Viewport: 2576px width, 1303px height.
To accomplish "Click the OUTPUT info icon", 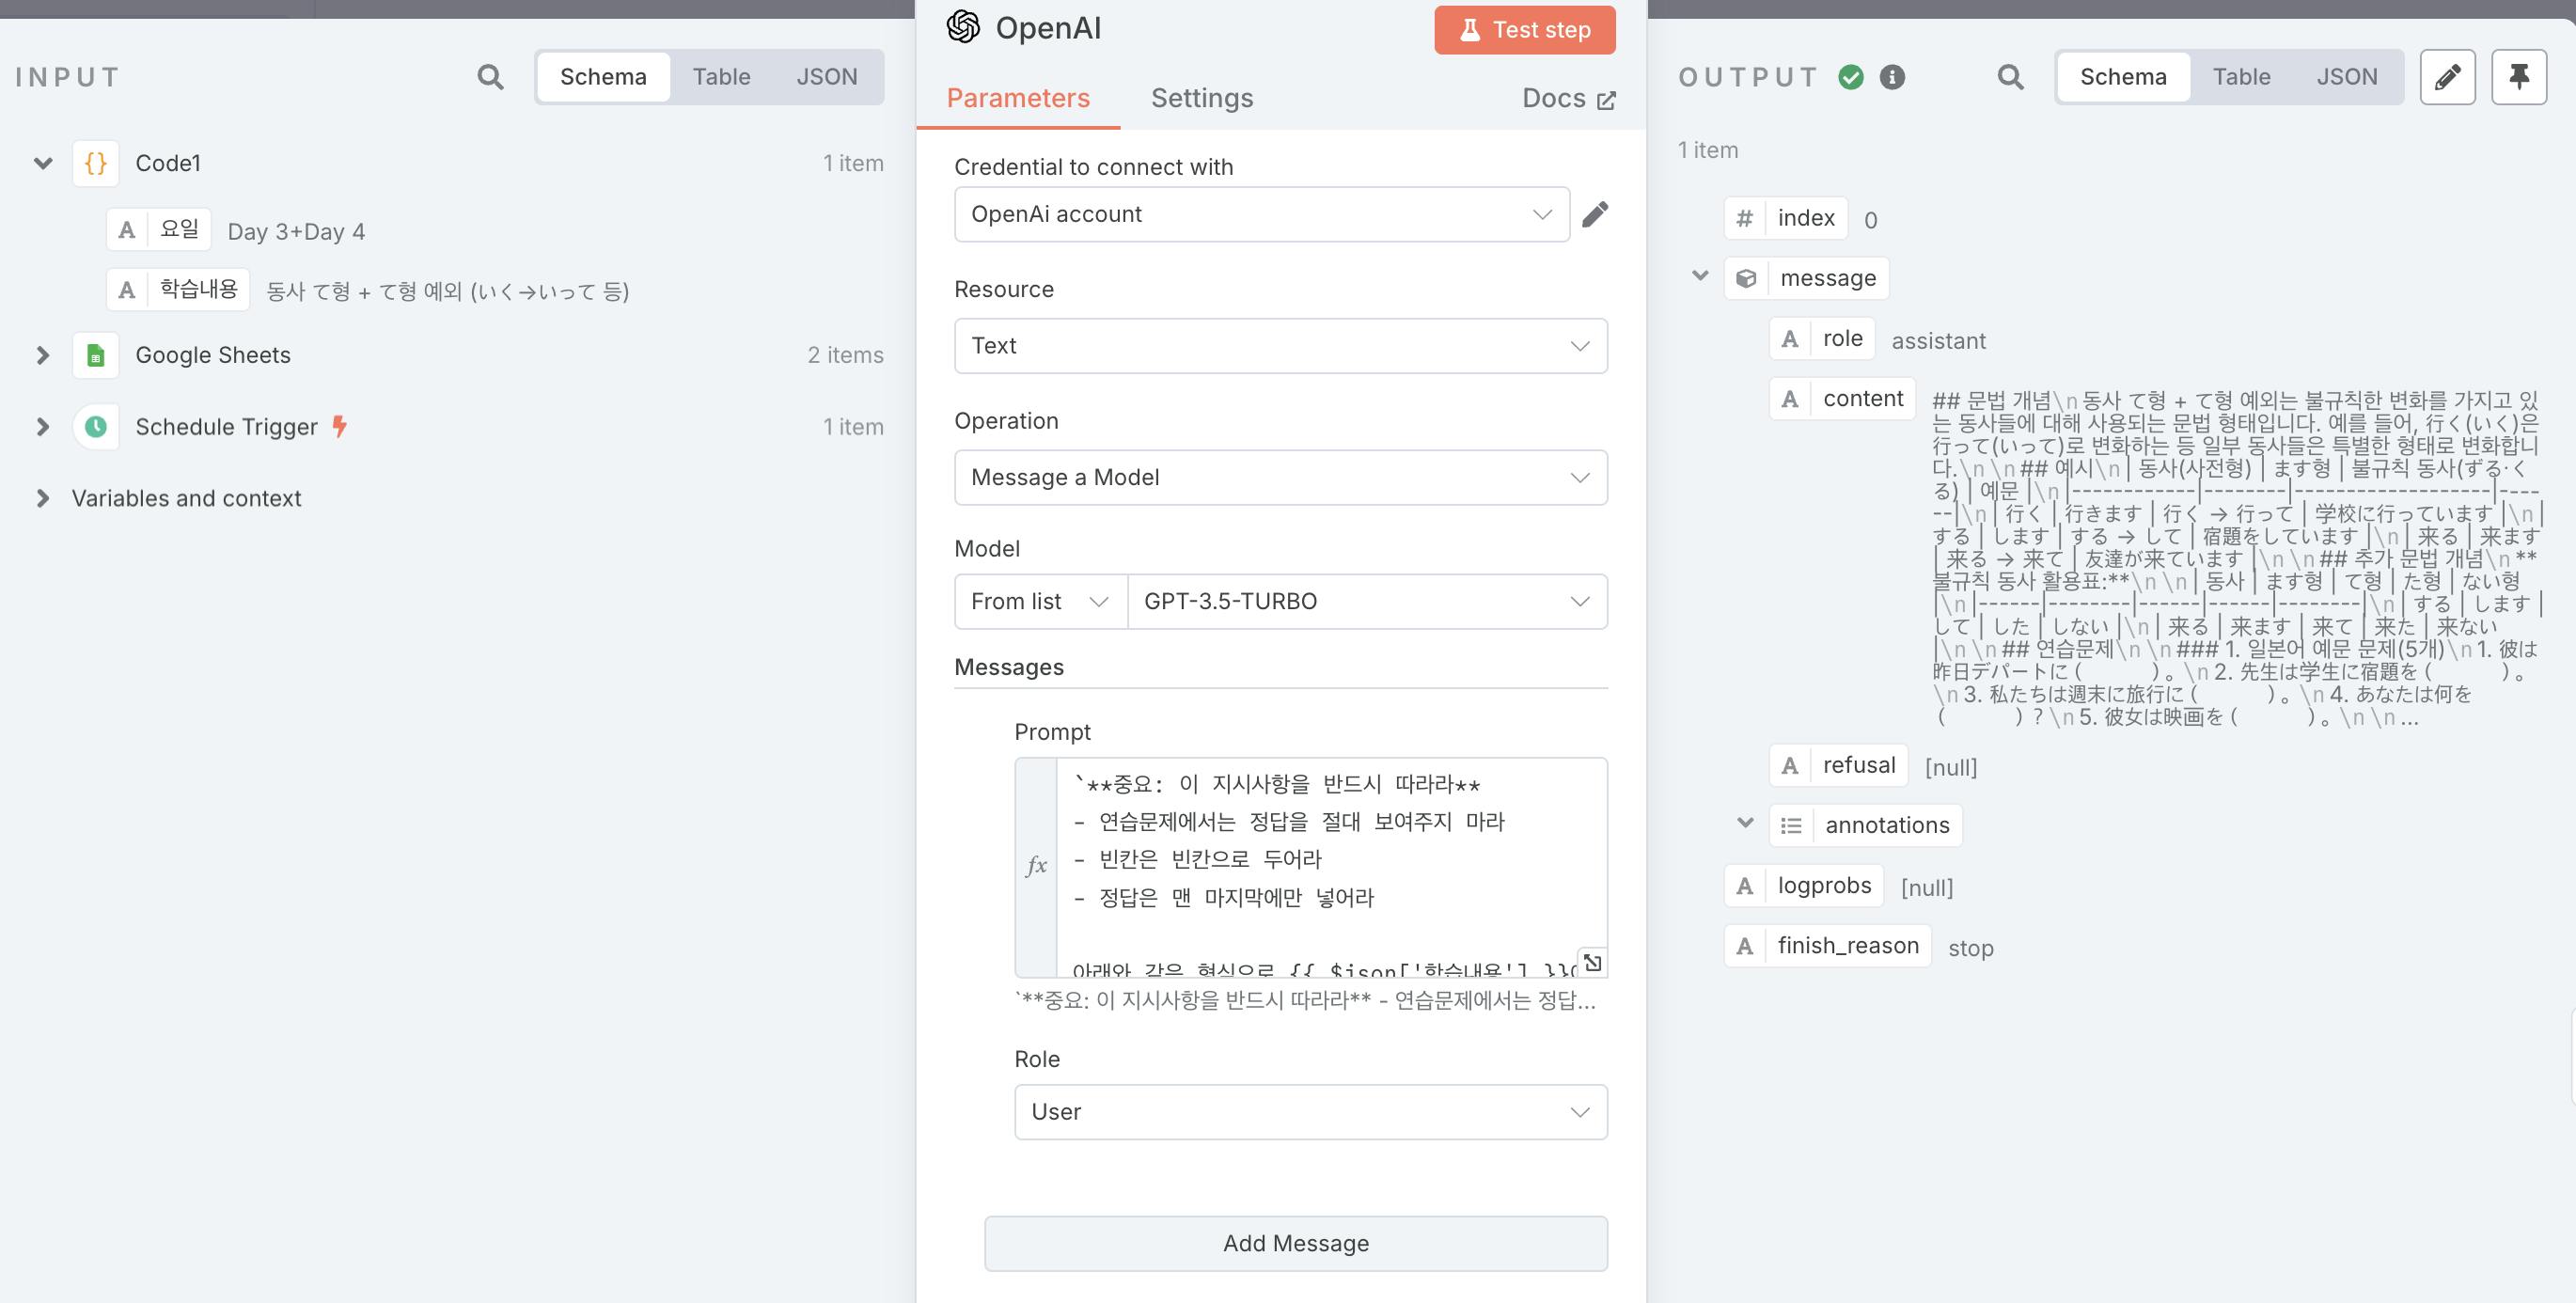I will tap(1892, 77).
